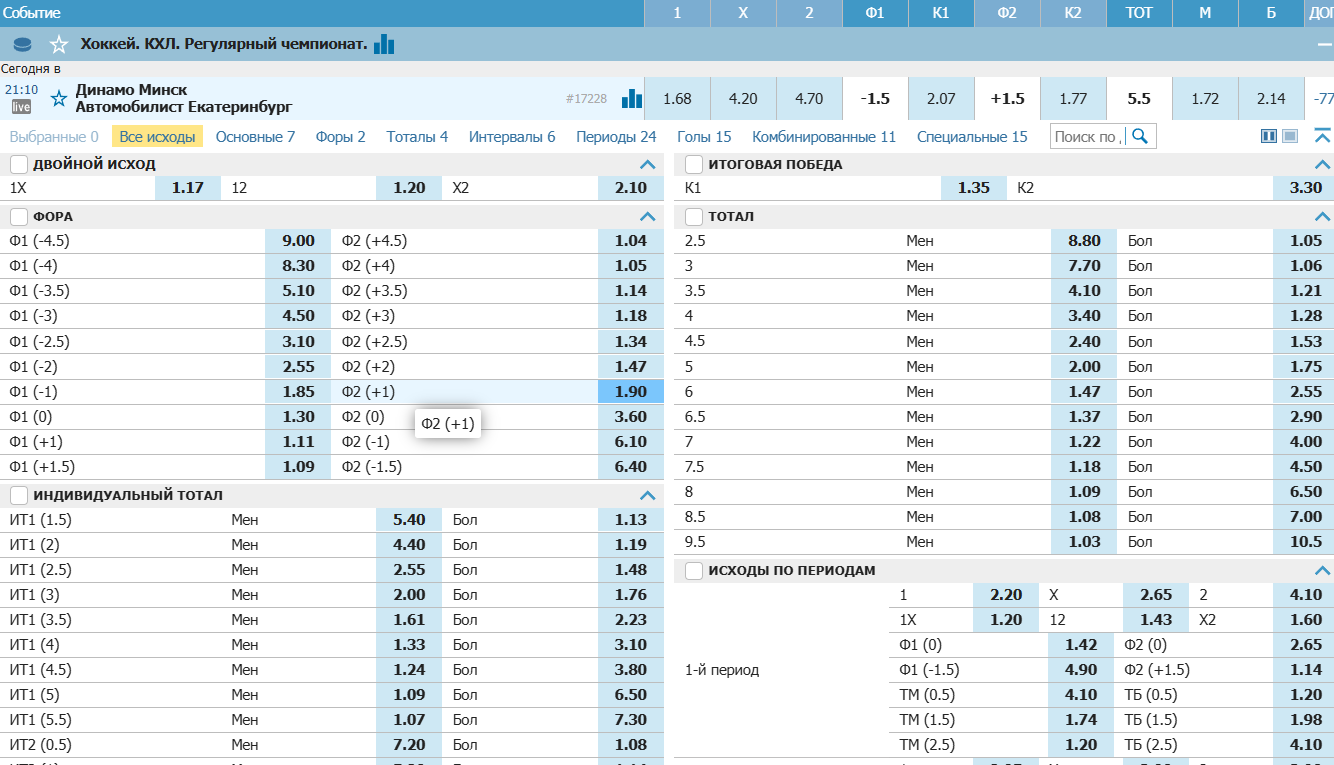Viewport: 1334px width, 765px height.
Task: Open the Периоды 24 tab
Action: point(616,137)
